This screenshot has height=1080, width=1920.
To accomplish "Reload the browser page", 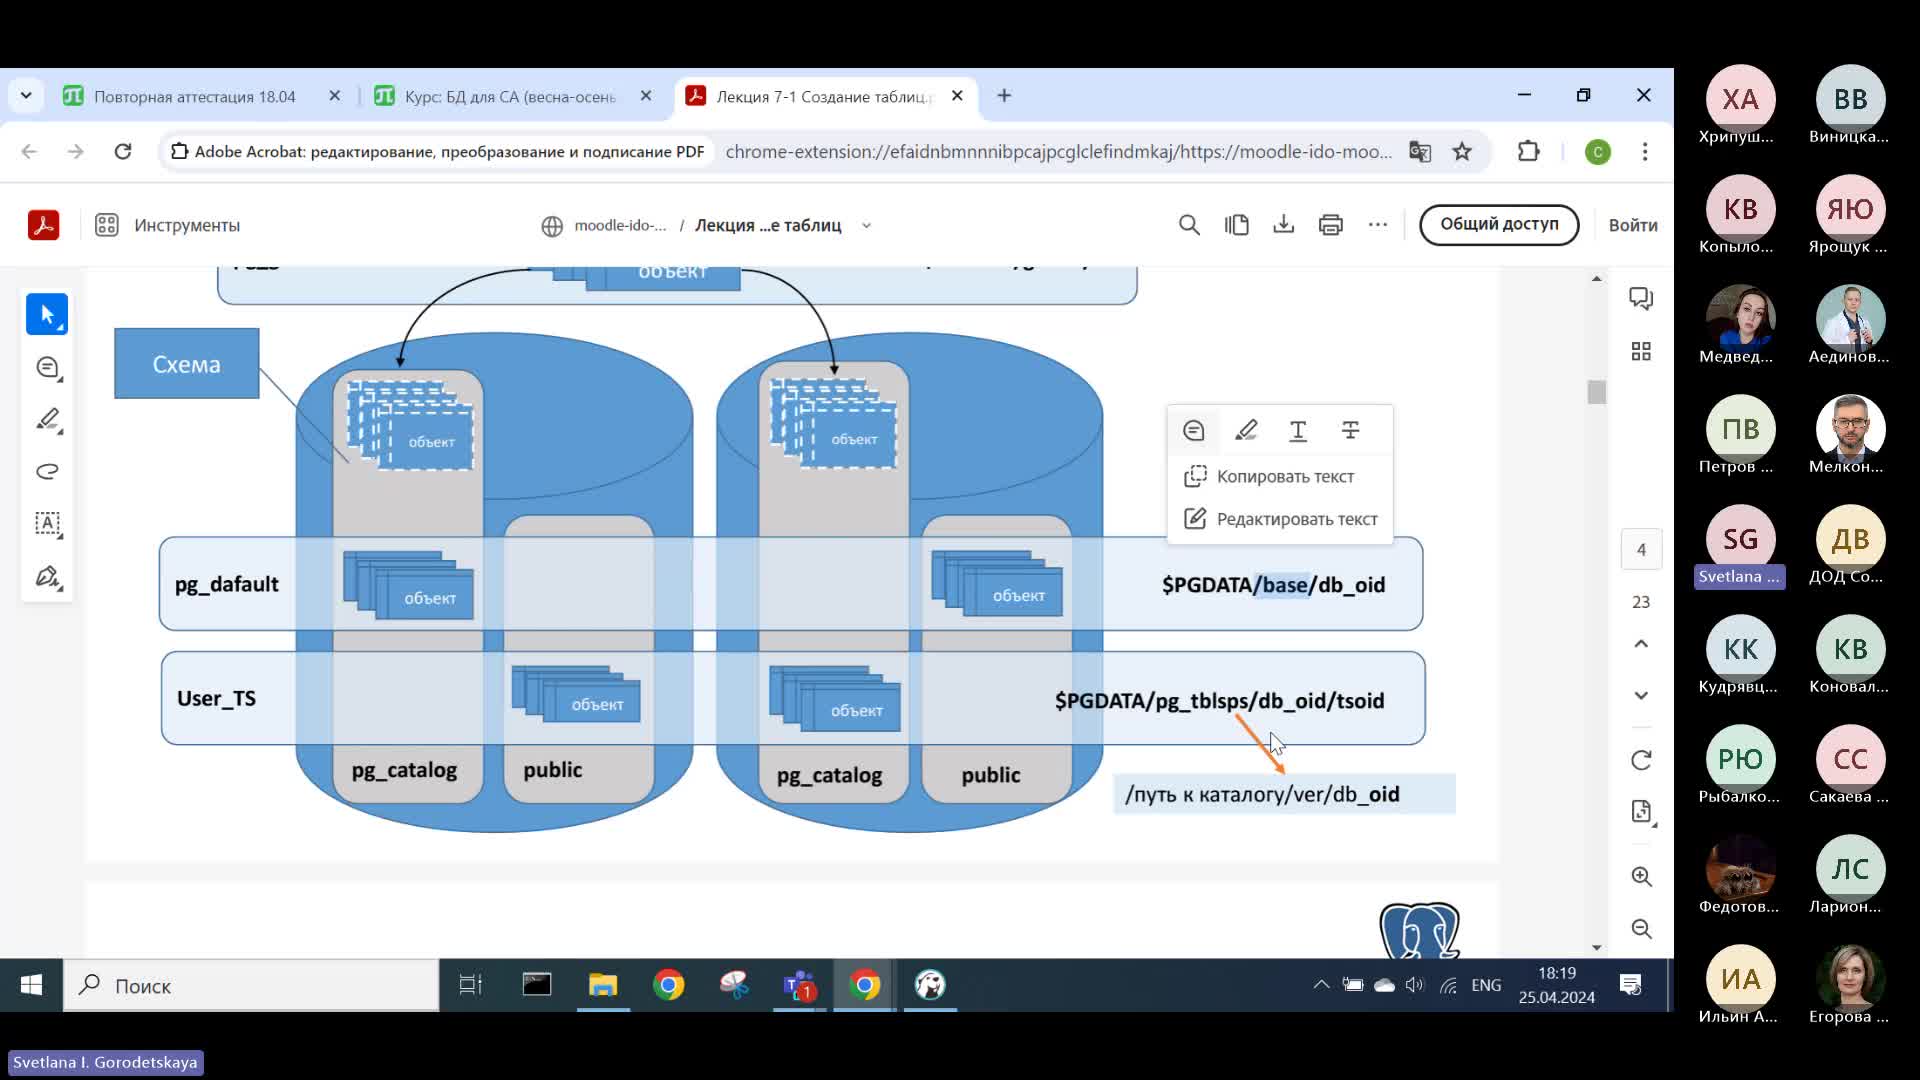I will click(123, 152).
